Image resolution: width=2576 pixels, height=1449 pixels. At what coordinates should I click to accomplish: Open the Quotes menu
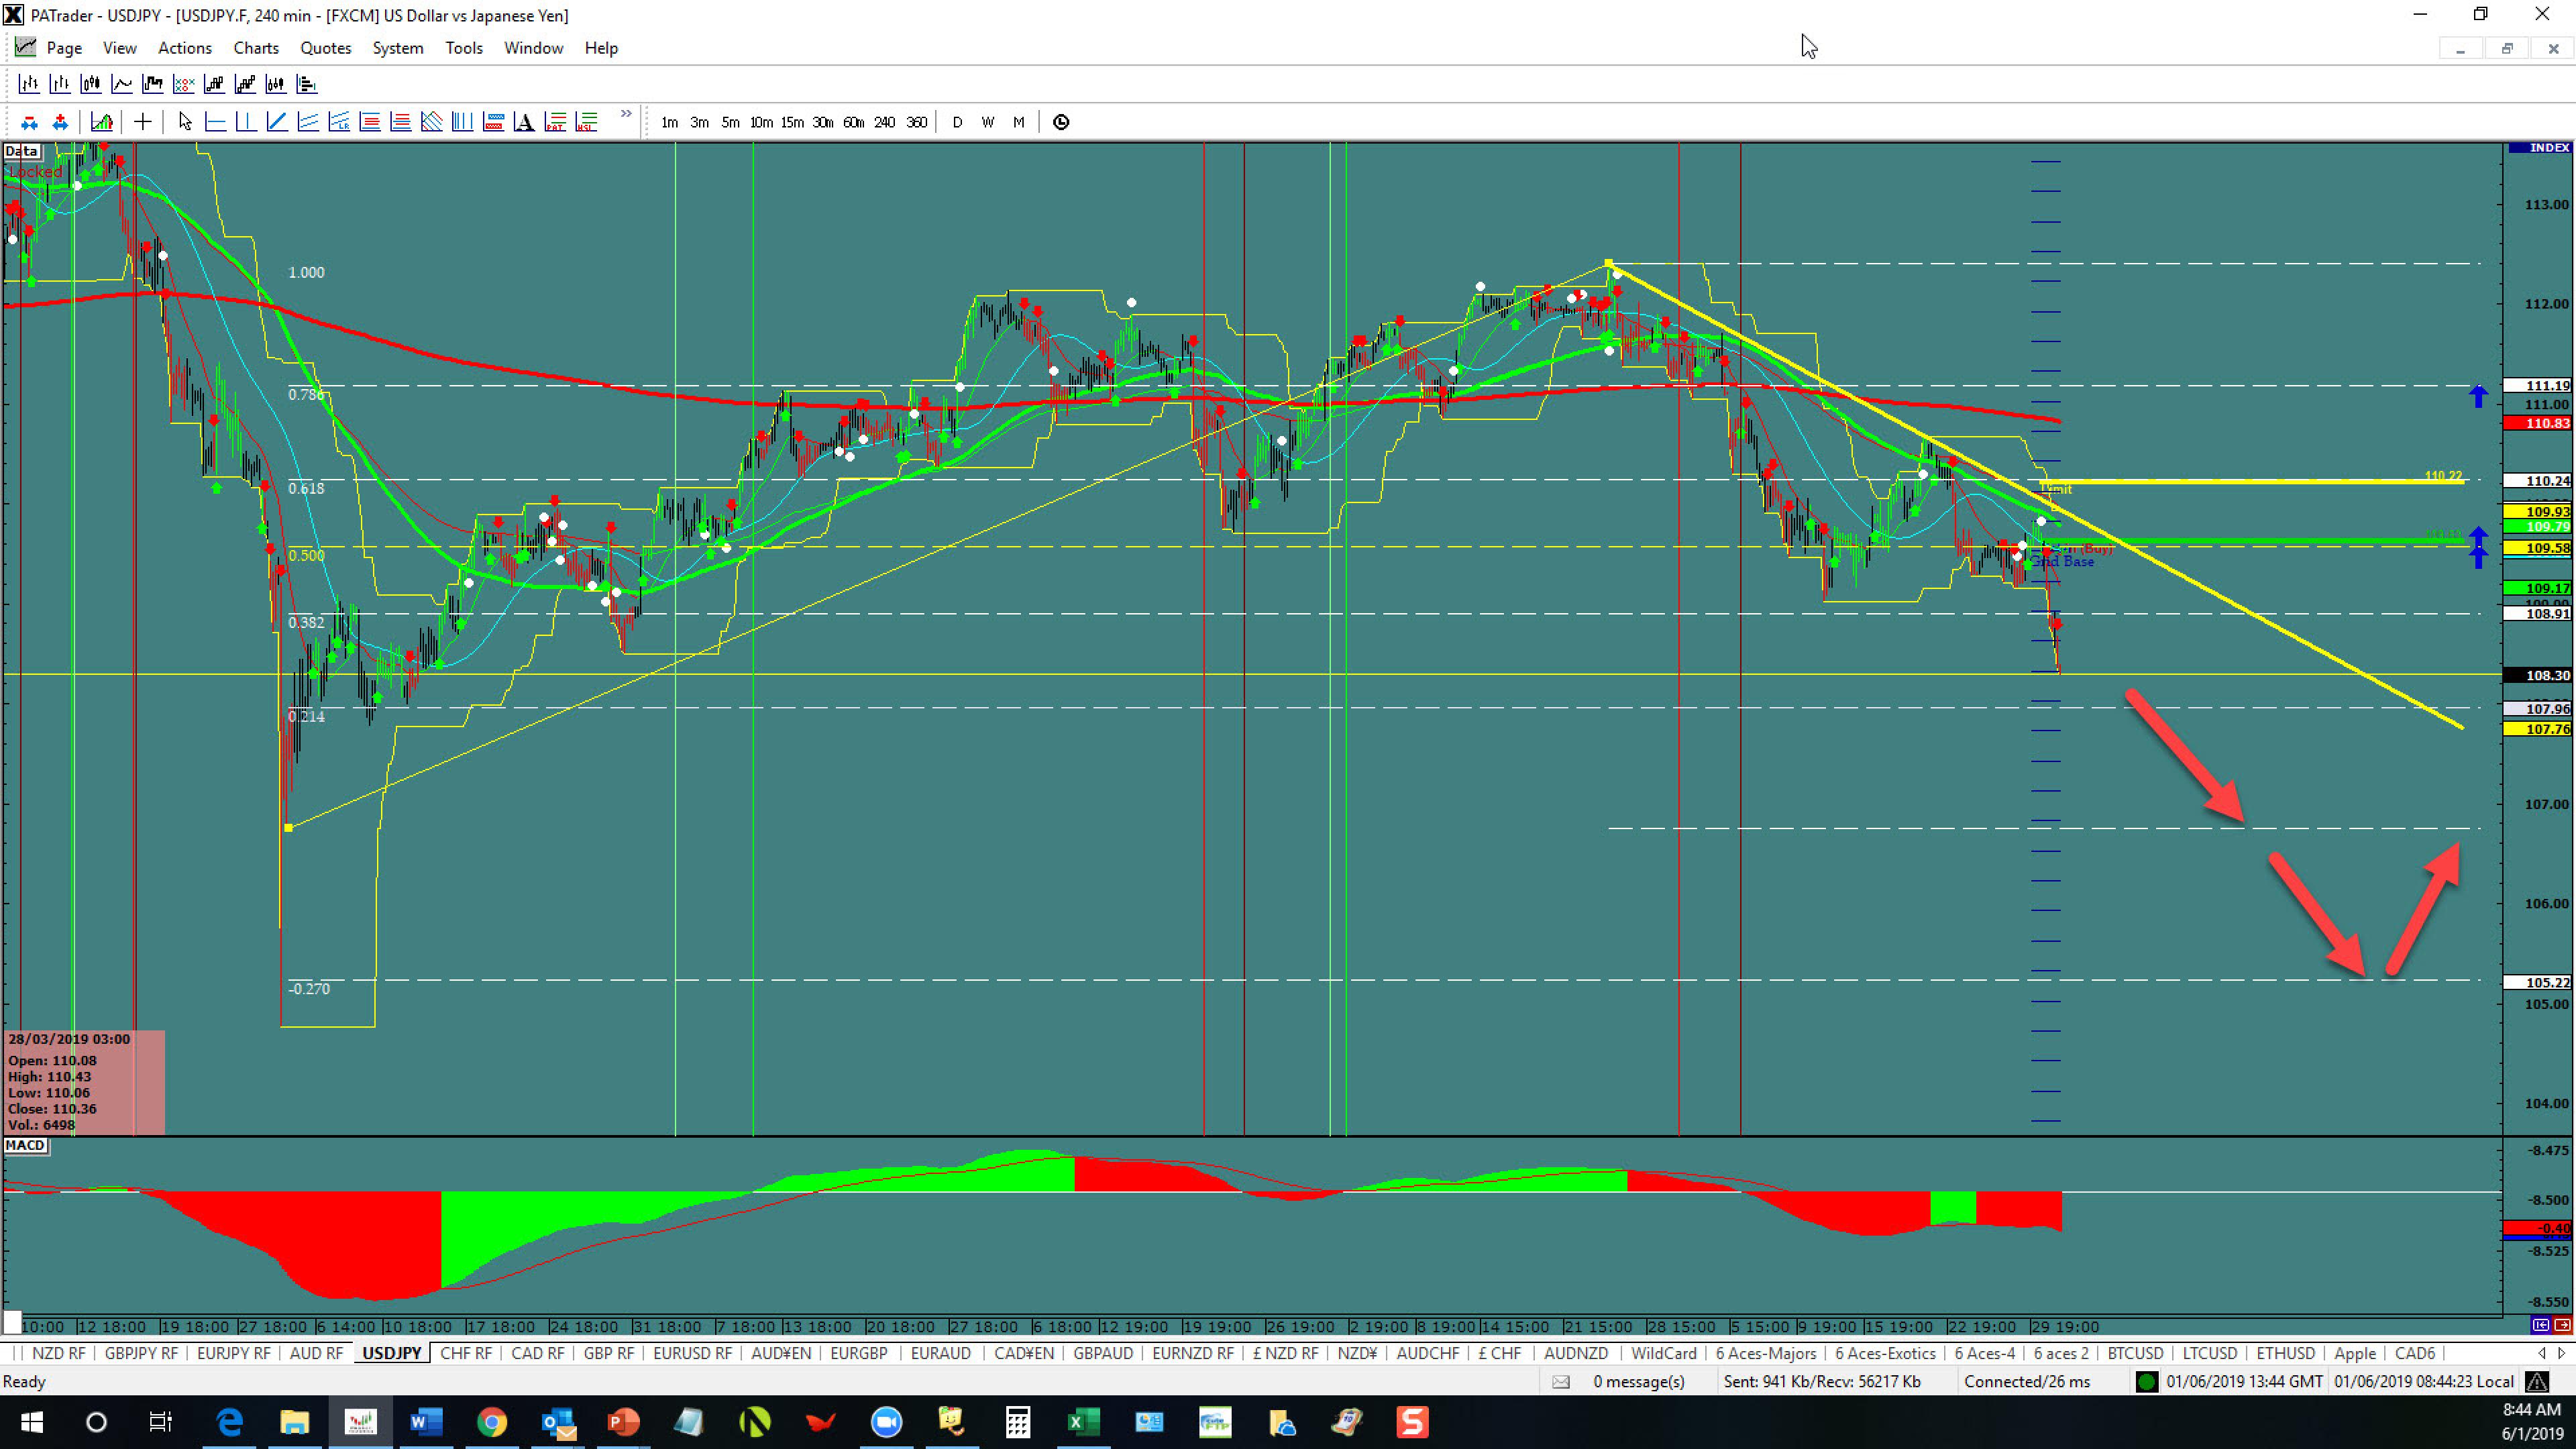tap(326, 48)
